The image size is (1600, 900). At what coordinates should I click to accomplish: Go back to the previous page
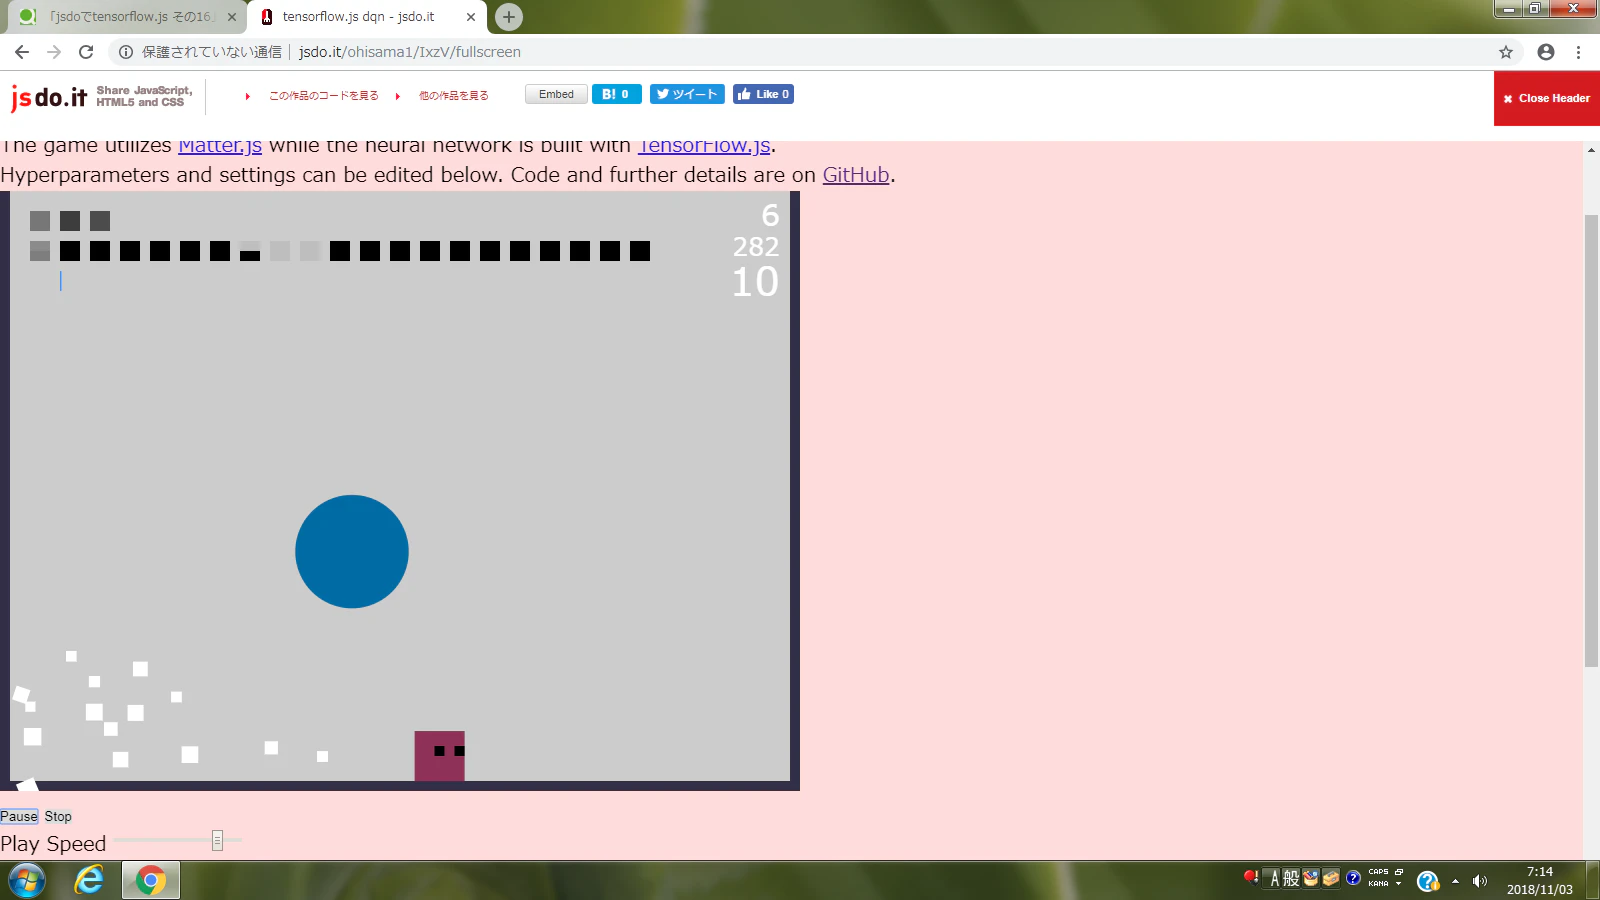pos(22,52)
